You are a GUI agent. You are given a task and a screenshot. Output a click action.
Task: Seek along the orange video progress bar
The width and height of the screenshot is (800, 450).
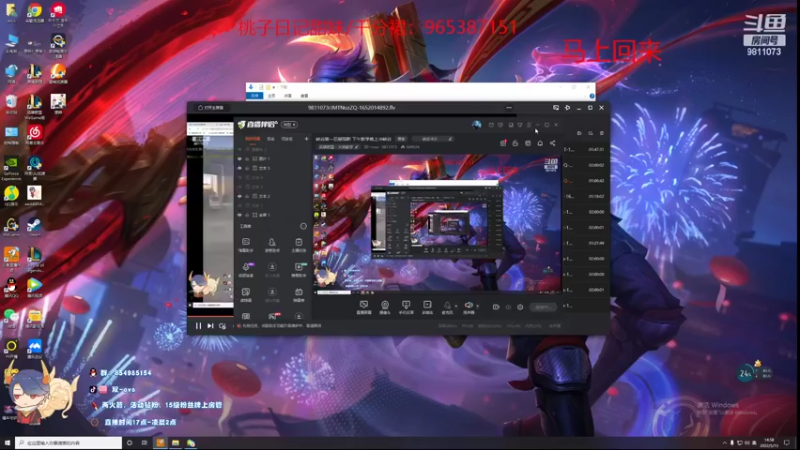point(211,316)
